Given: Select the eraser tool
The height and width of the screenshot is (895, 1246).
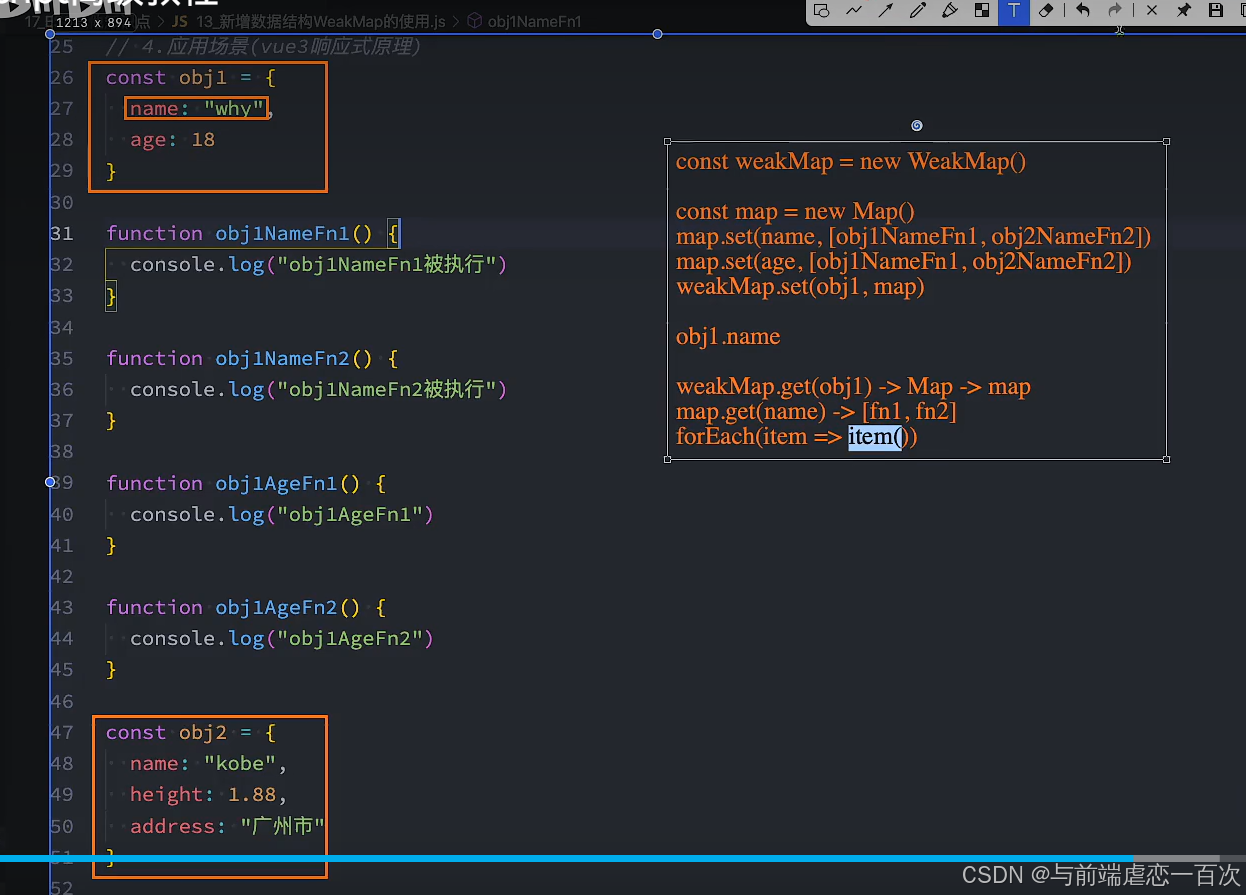Looking at the screenshot, I should pyautogui.click(x=1046, y=11).
